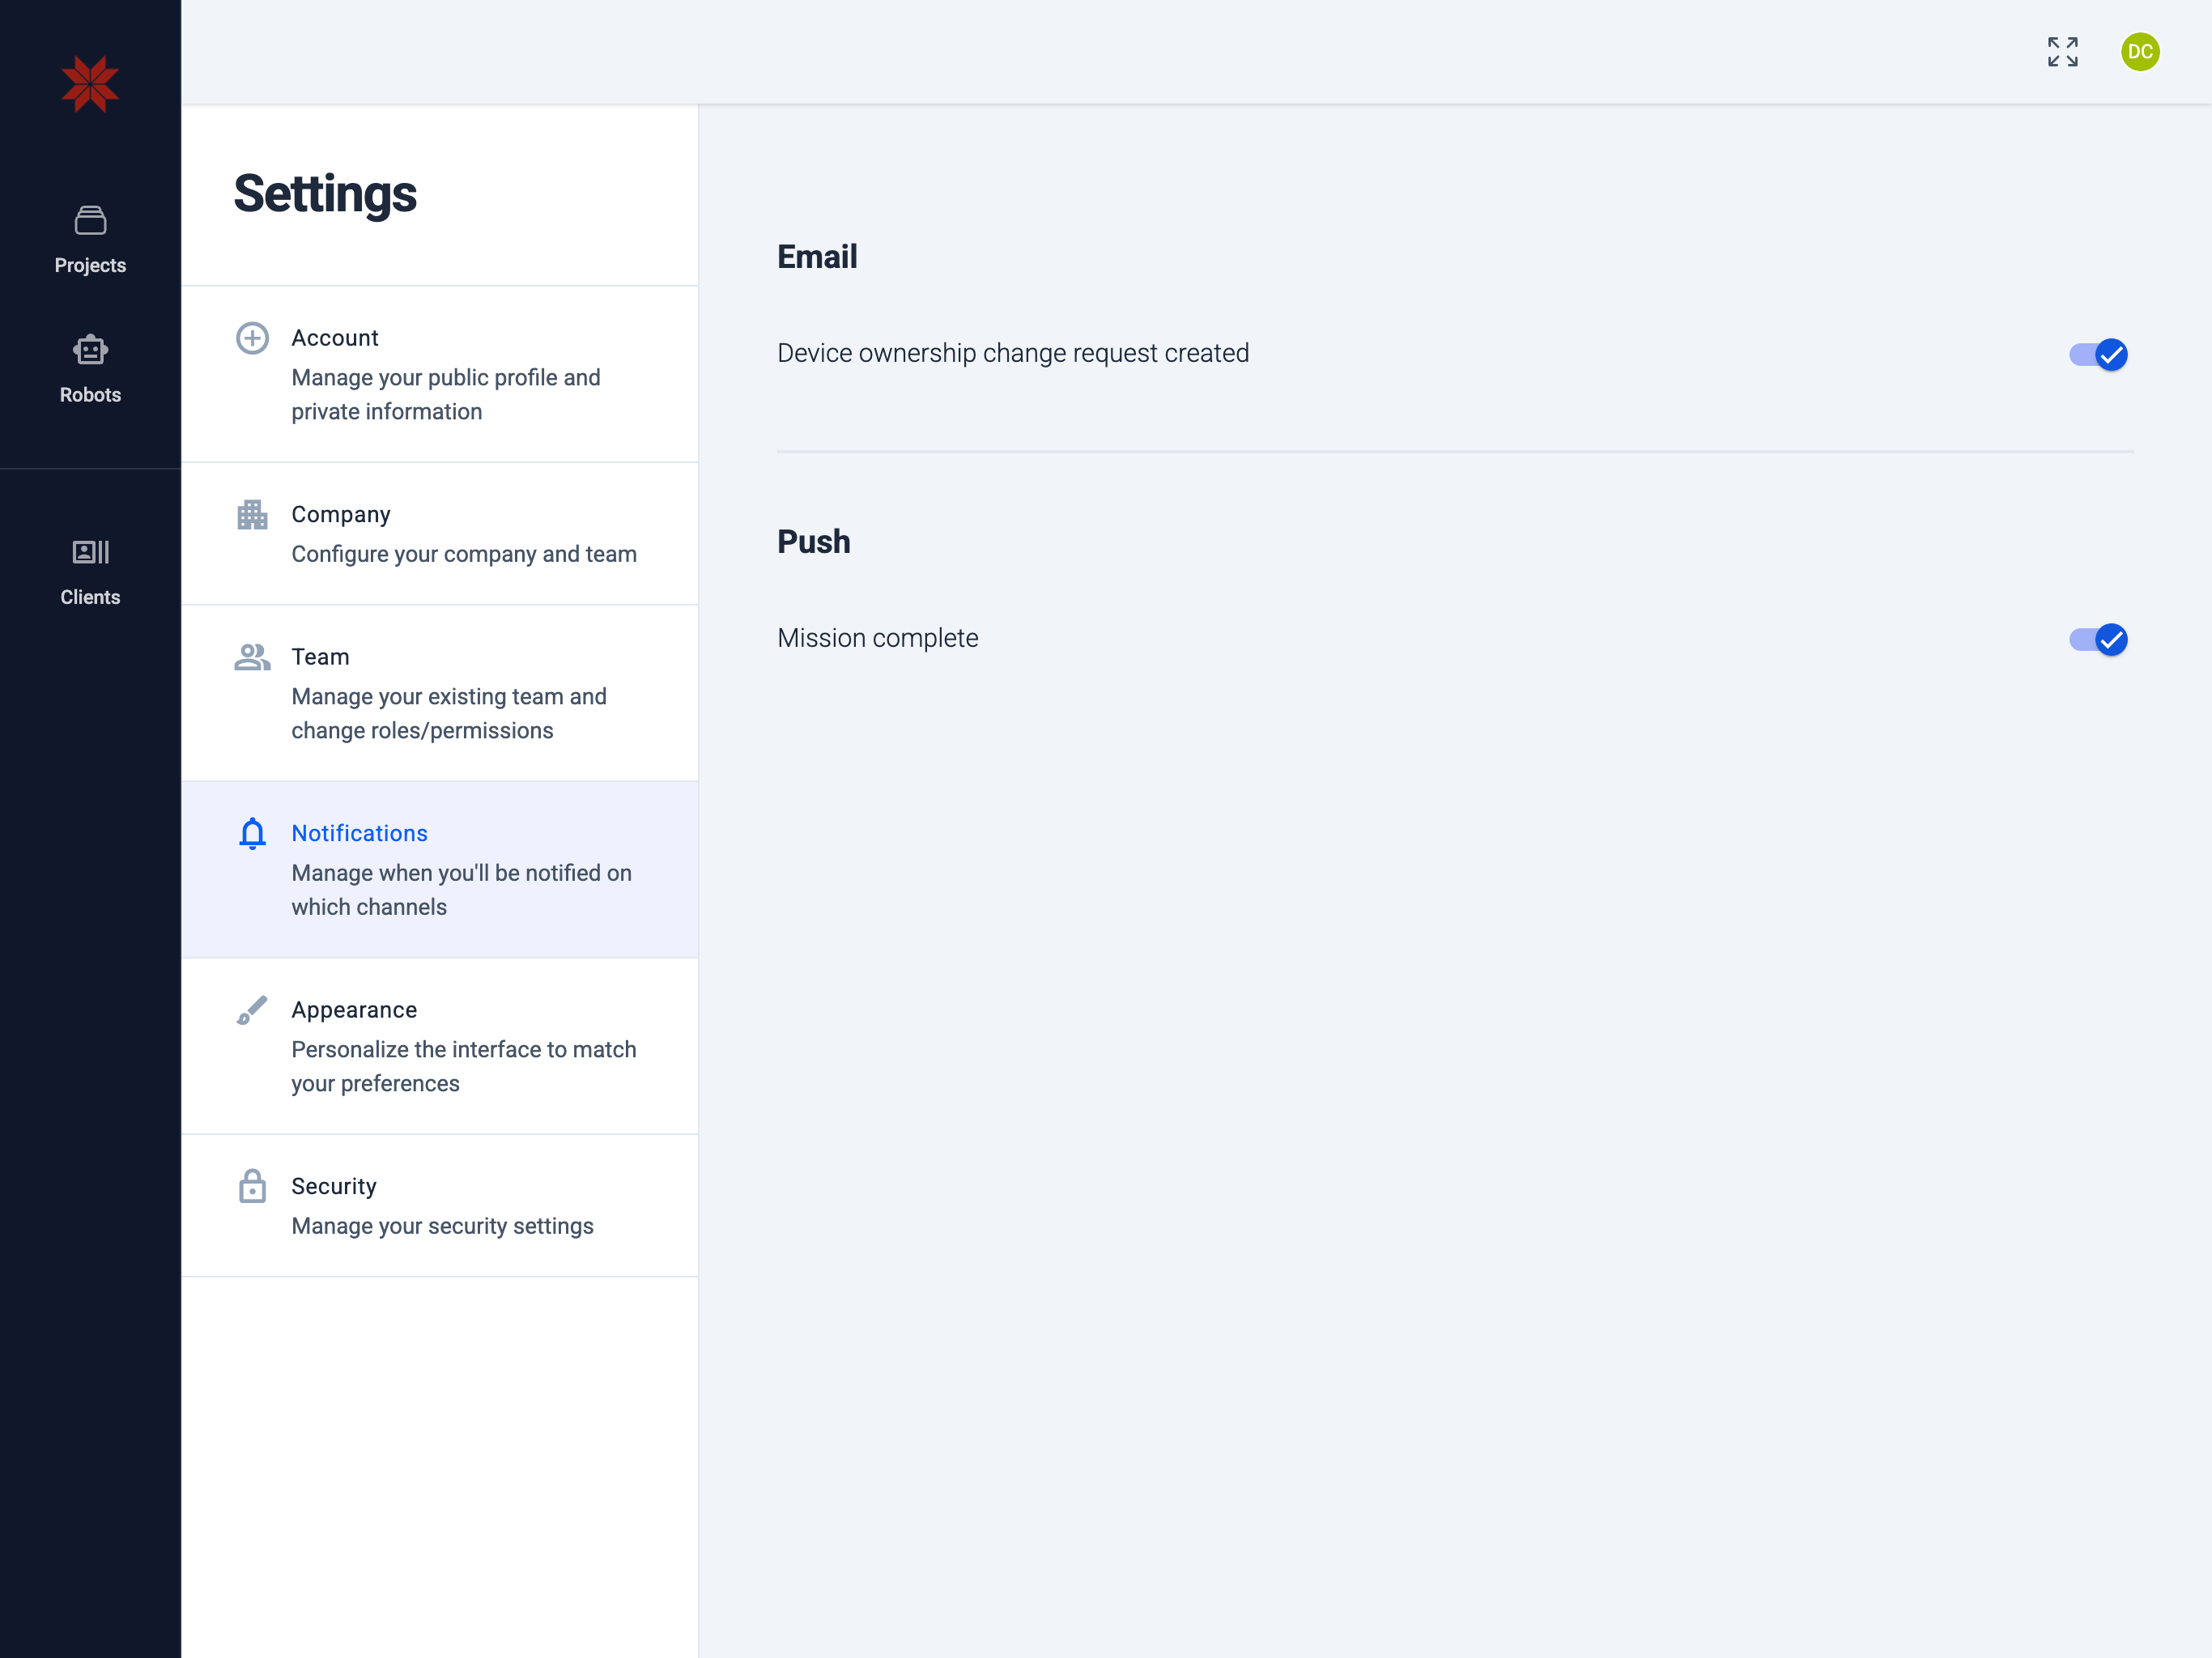Click the Appearance paintbrush icon

252,1010
